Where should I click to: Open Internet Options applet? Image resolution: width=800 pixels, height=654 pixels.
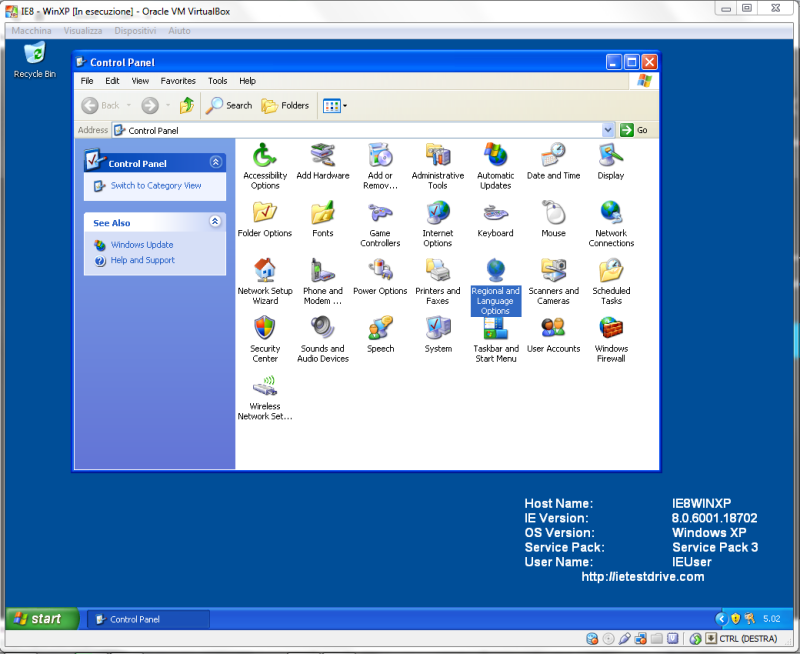[438, 223]
